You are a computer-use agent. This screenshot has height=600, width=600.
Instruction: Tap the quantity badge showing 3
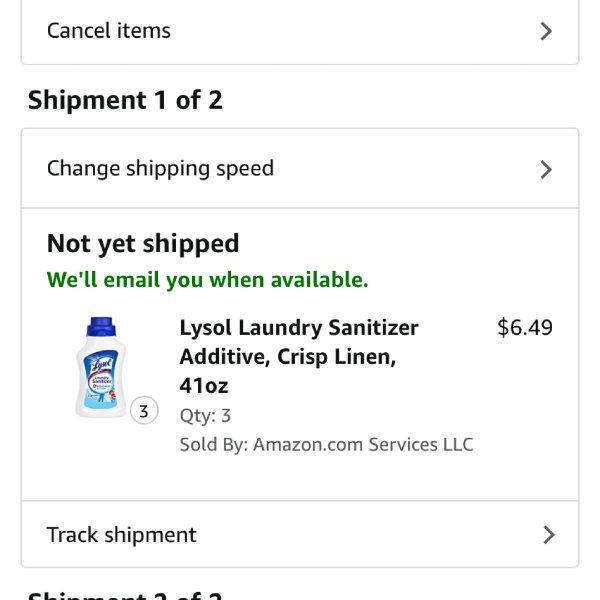[144, 411]
